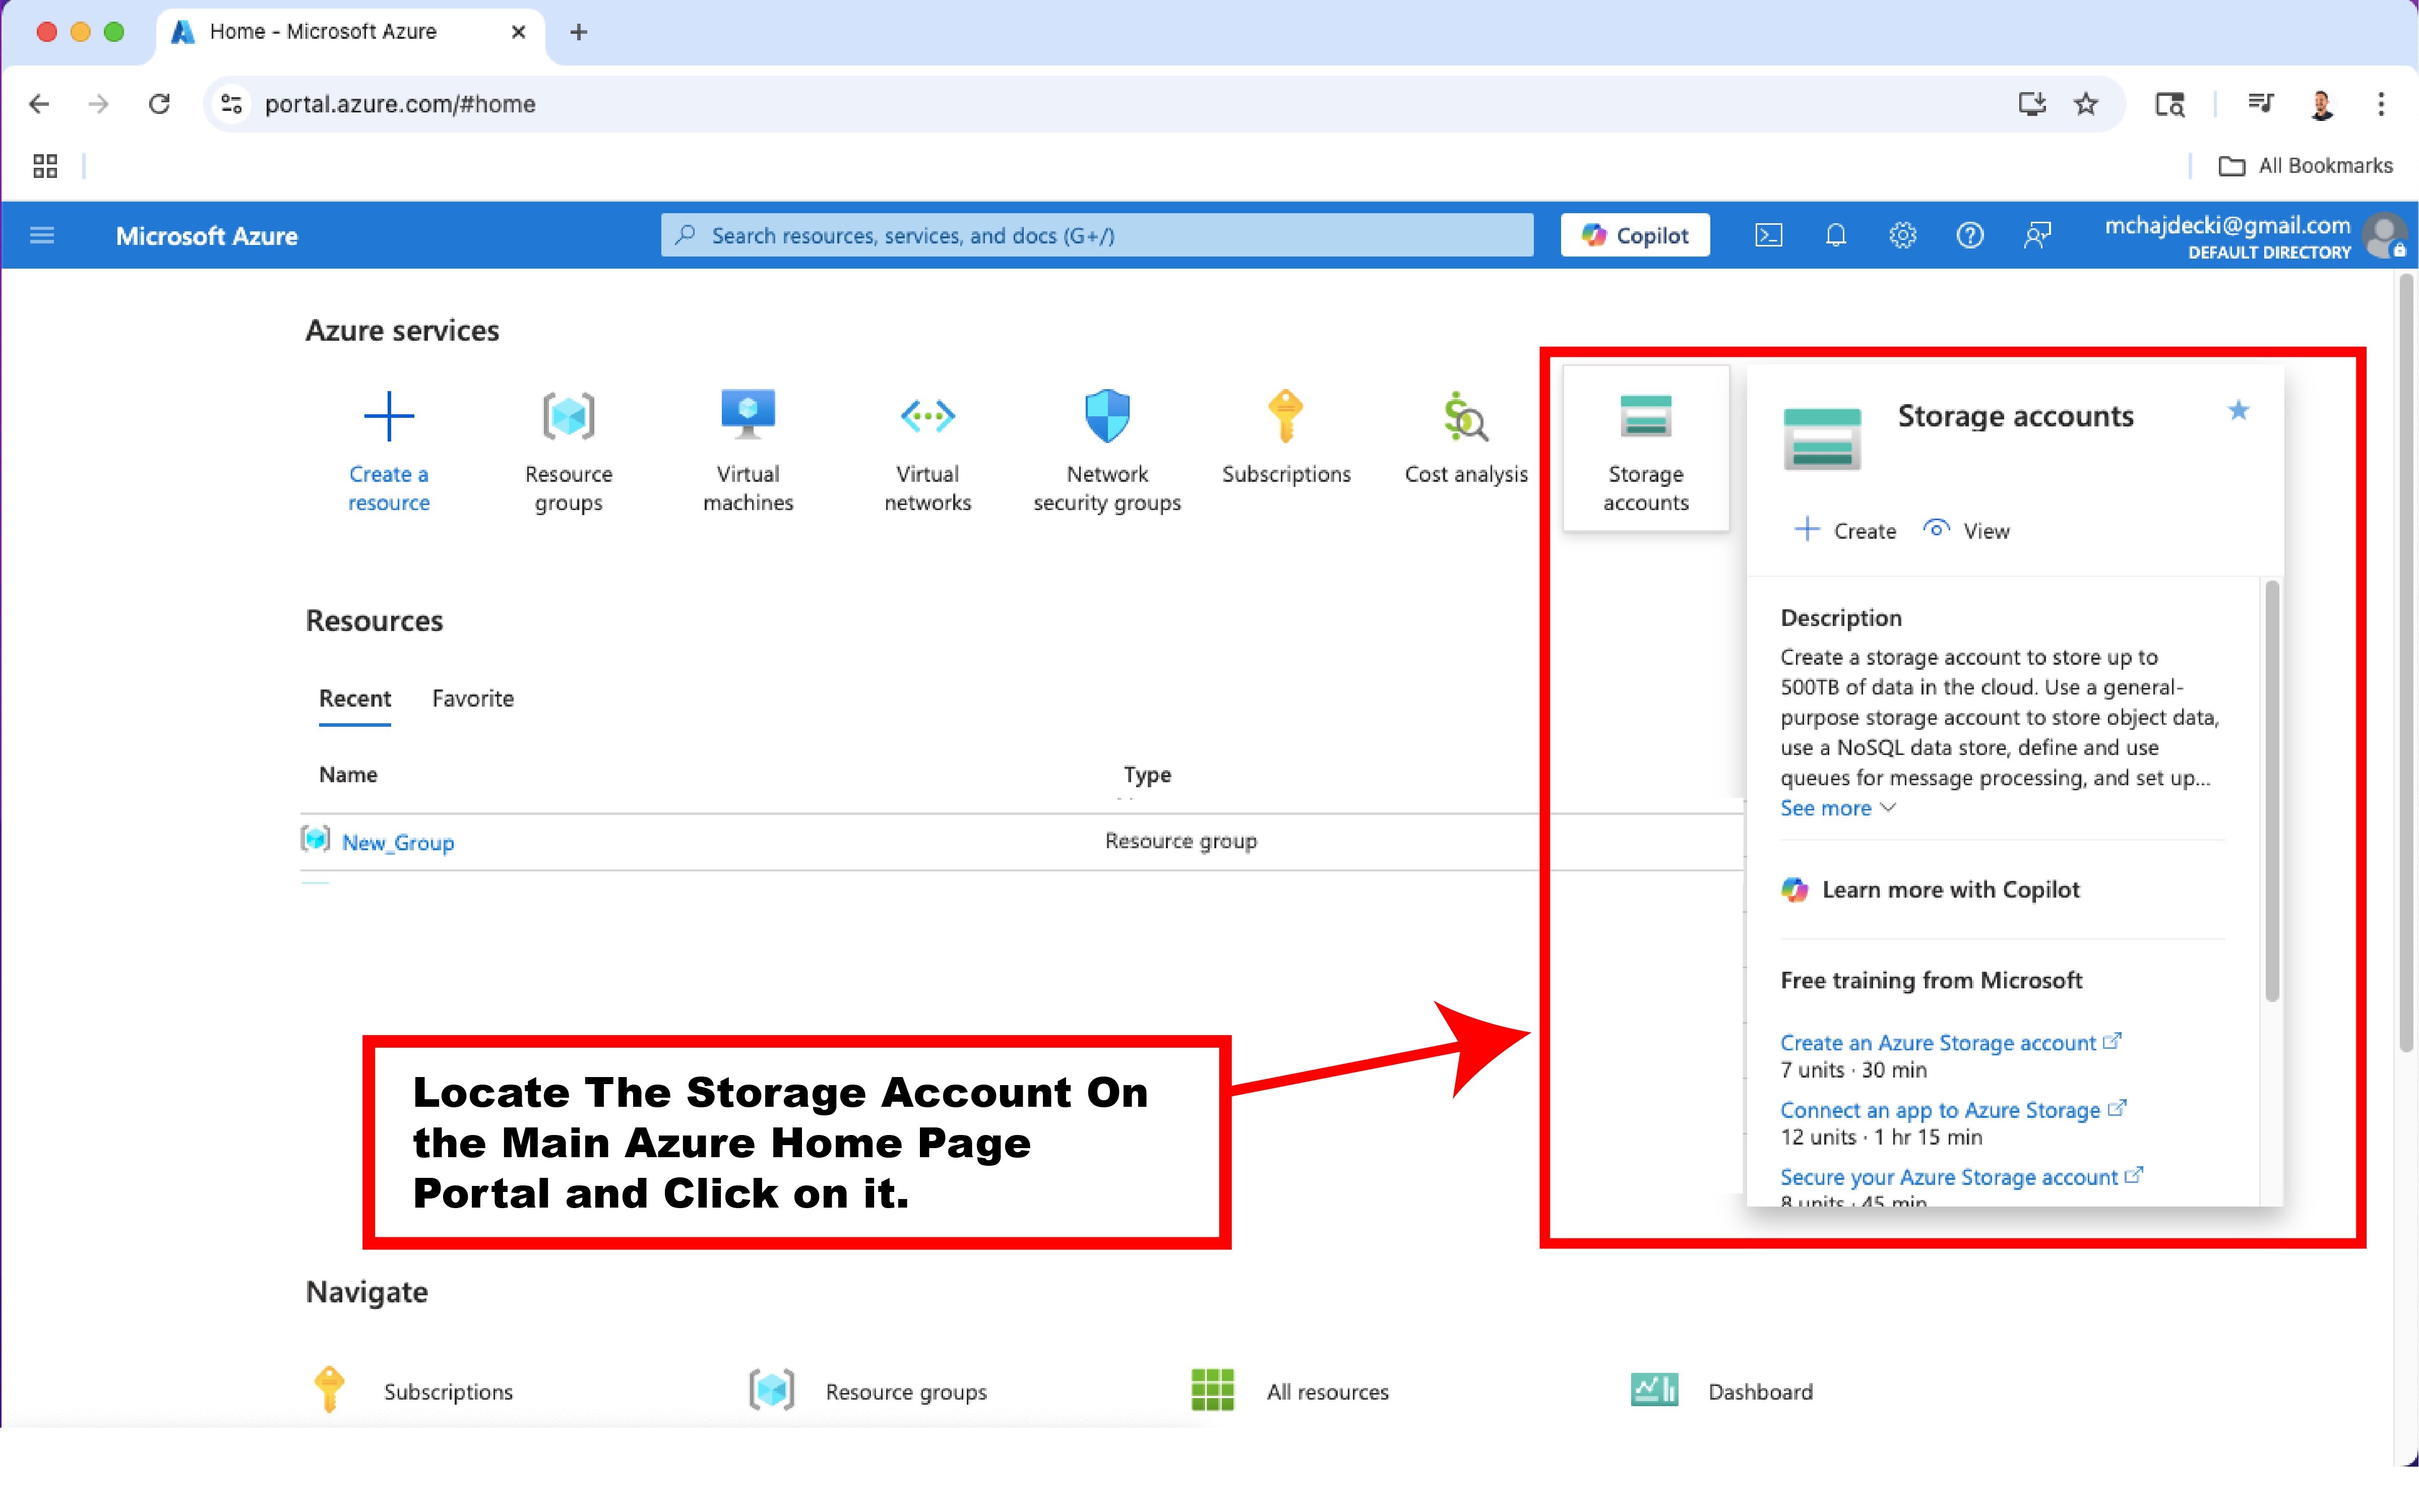
Task: Close the Home - Microsoft Azure tab
Action: click(x=518, y=32)
